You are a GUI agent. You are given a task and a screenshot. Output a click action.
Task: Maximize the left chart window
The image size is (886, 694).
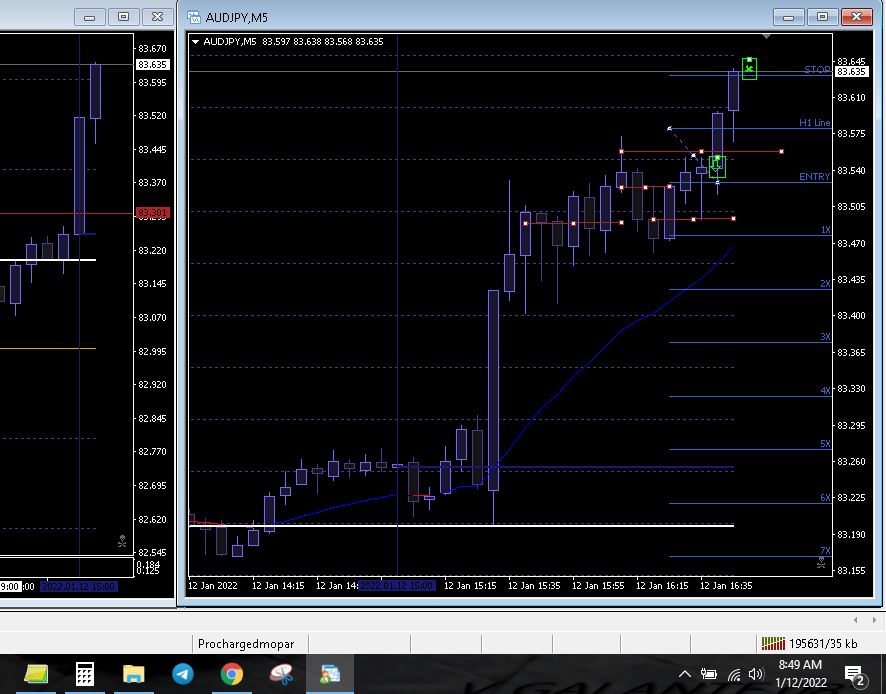point(123,16)
